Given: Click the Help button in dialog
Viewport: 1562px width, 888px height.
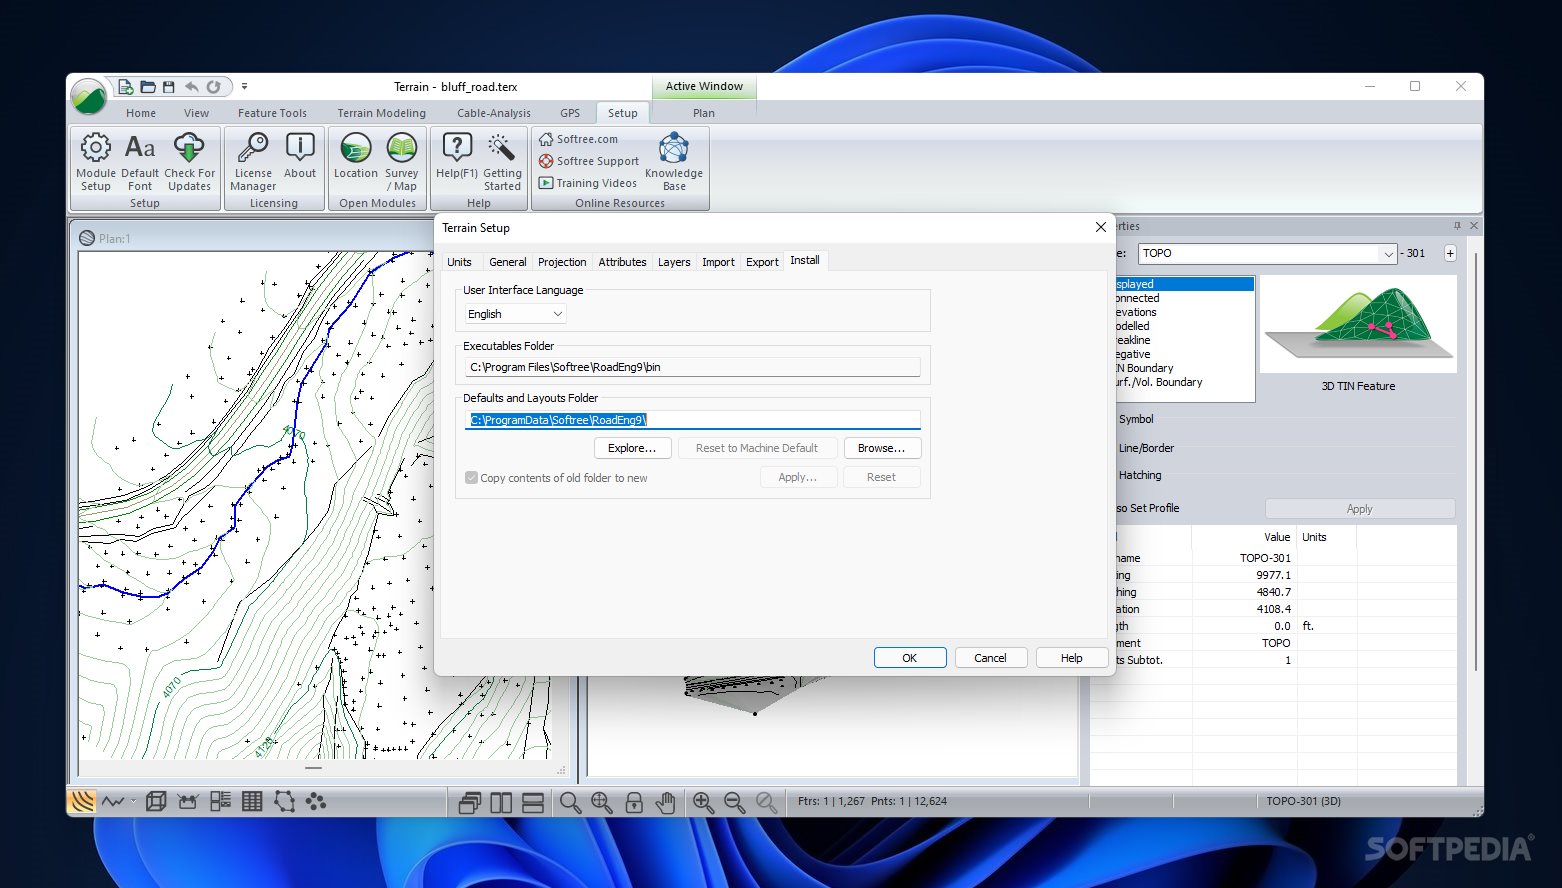Looking at the screenshot, I should (1071, 658).
